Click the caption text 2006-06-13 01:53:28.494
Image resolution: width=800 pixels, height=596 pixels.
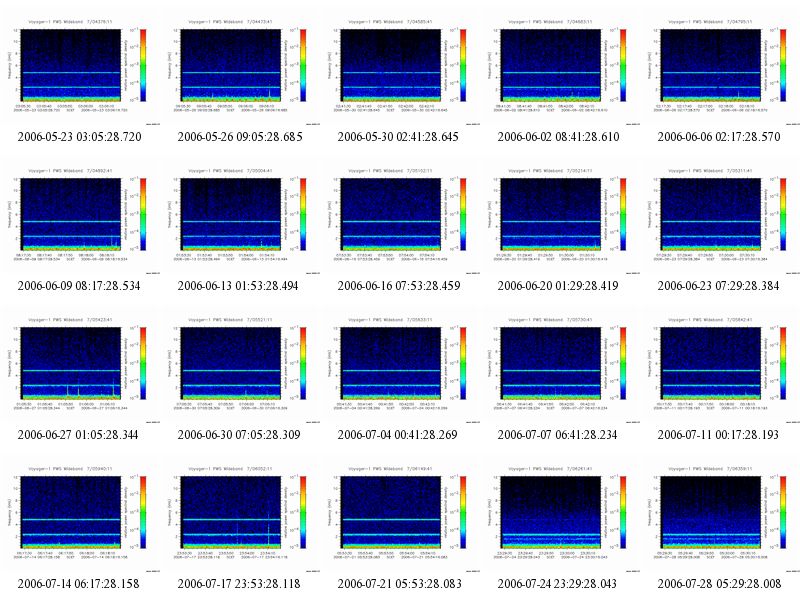coord(238,286)
